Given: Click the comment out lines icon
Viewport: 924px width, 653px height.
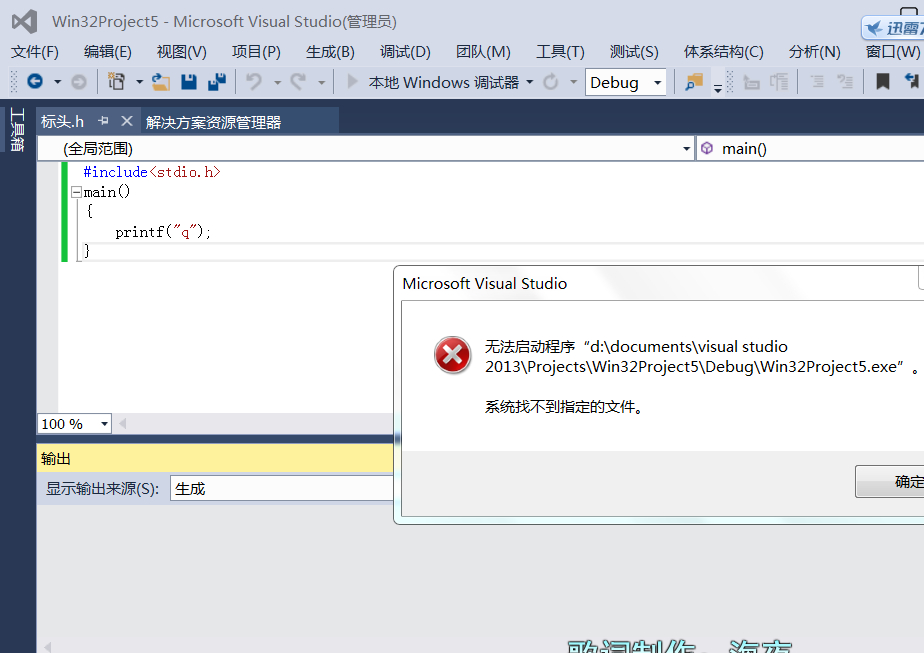Looking at the screenshot, I should tap(817, 82).
